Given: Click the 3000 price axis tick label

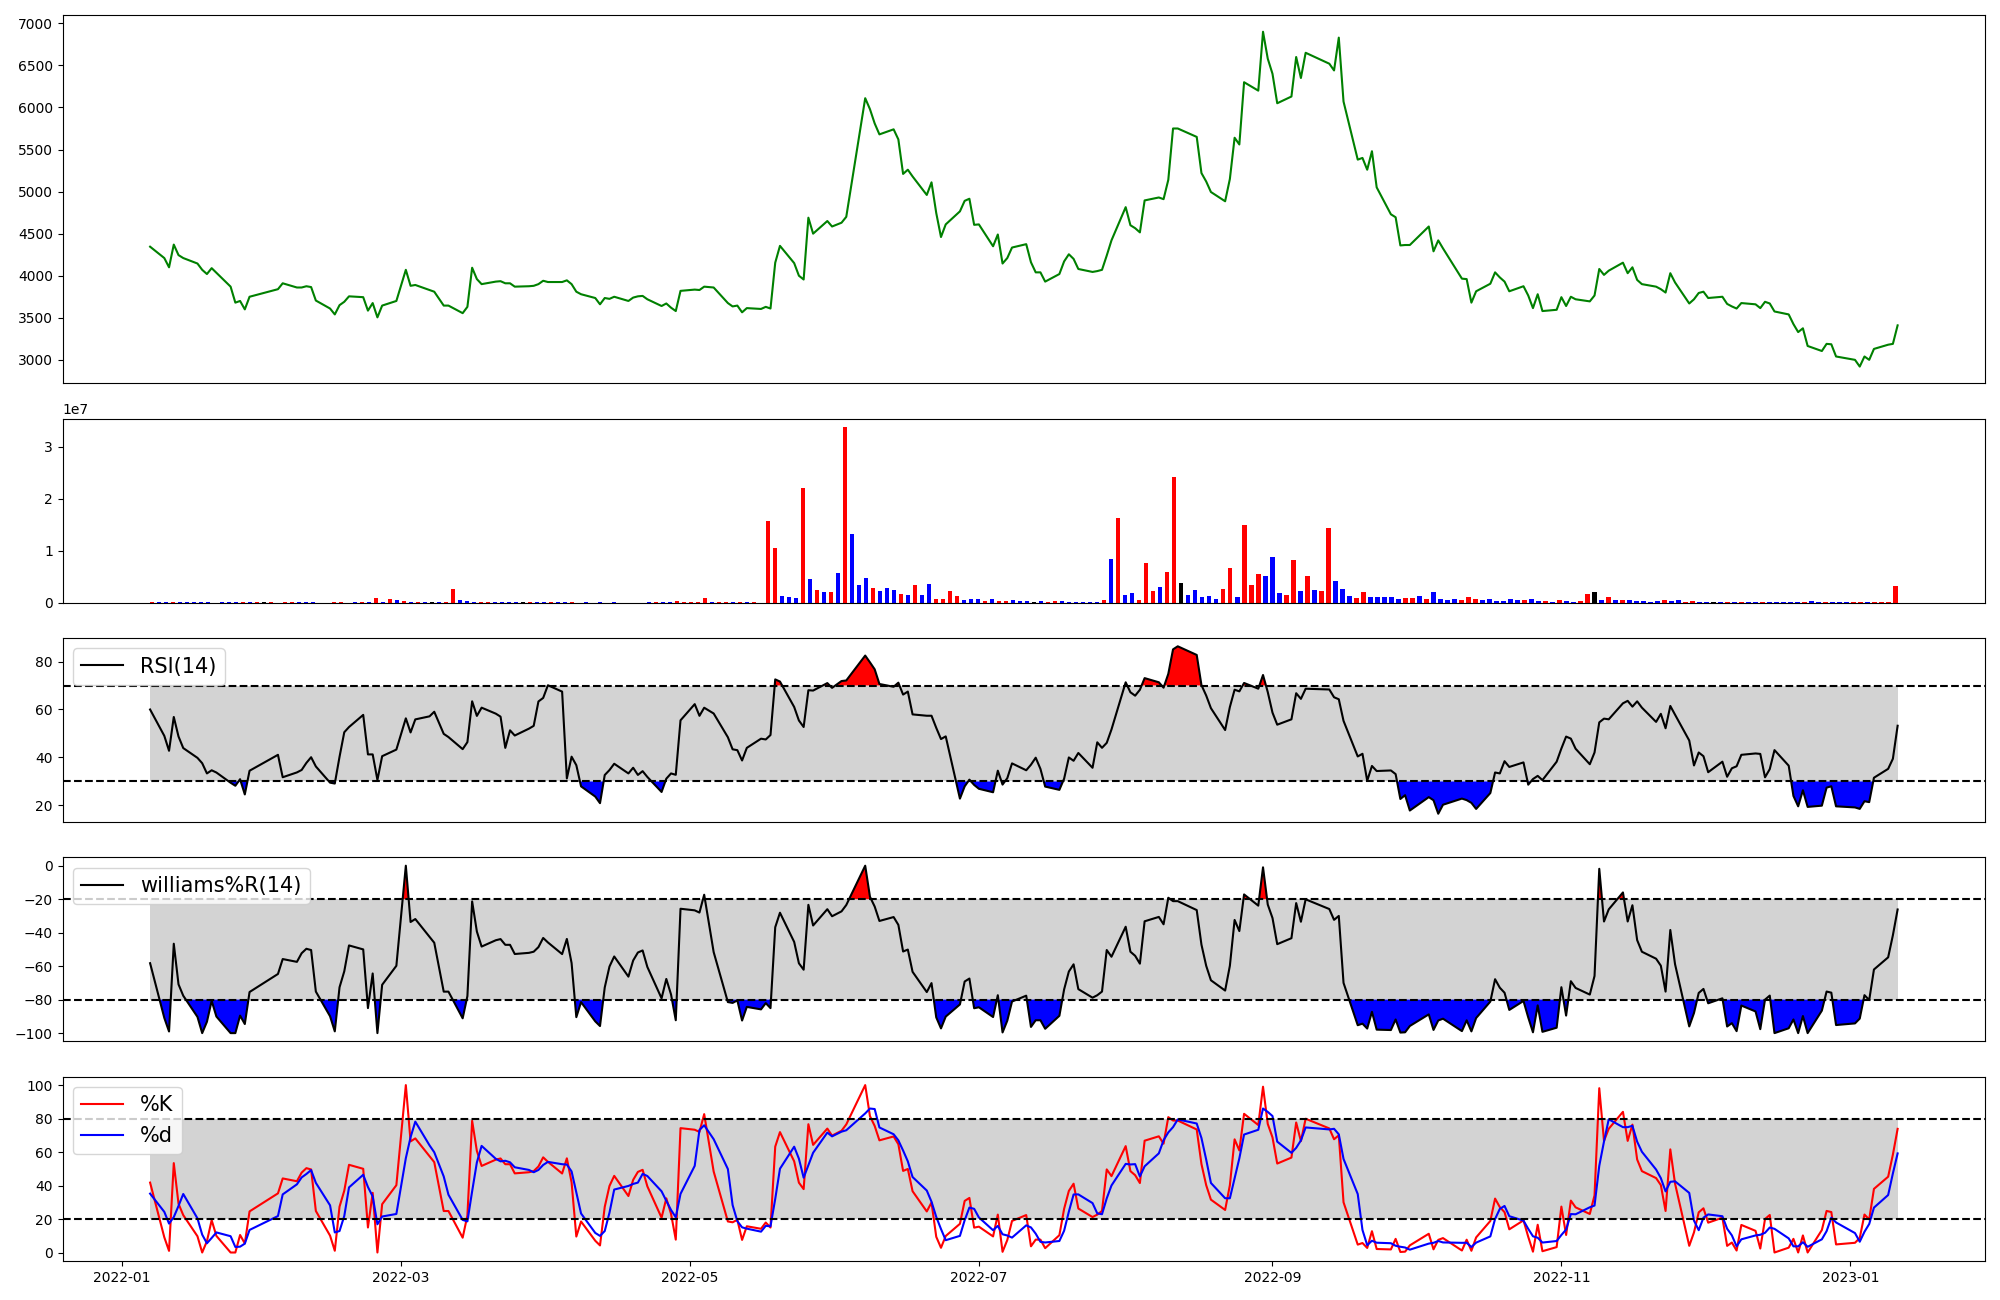Looking at the screenshot, I should click(37, 361).
